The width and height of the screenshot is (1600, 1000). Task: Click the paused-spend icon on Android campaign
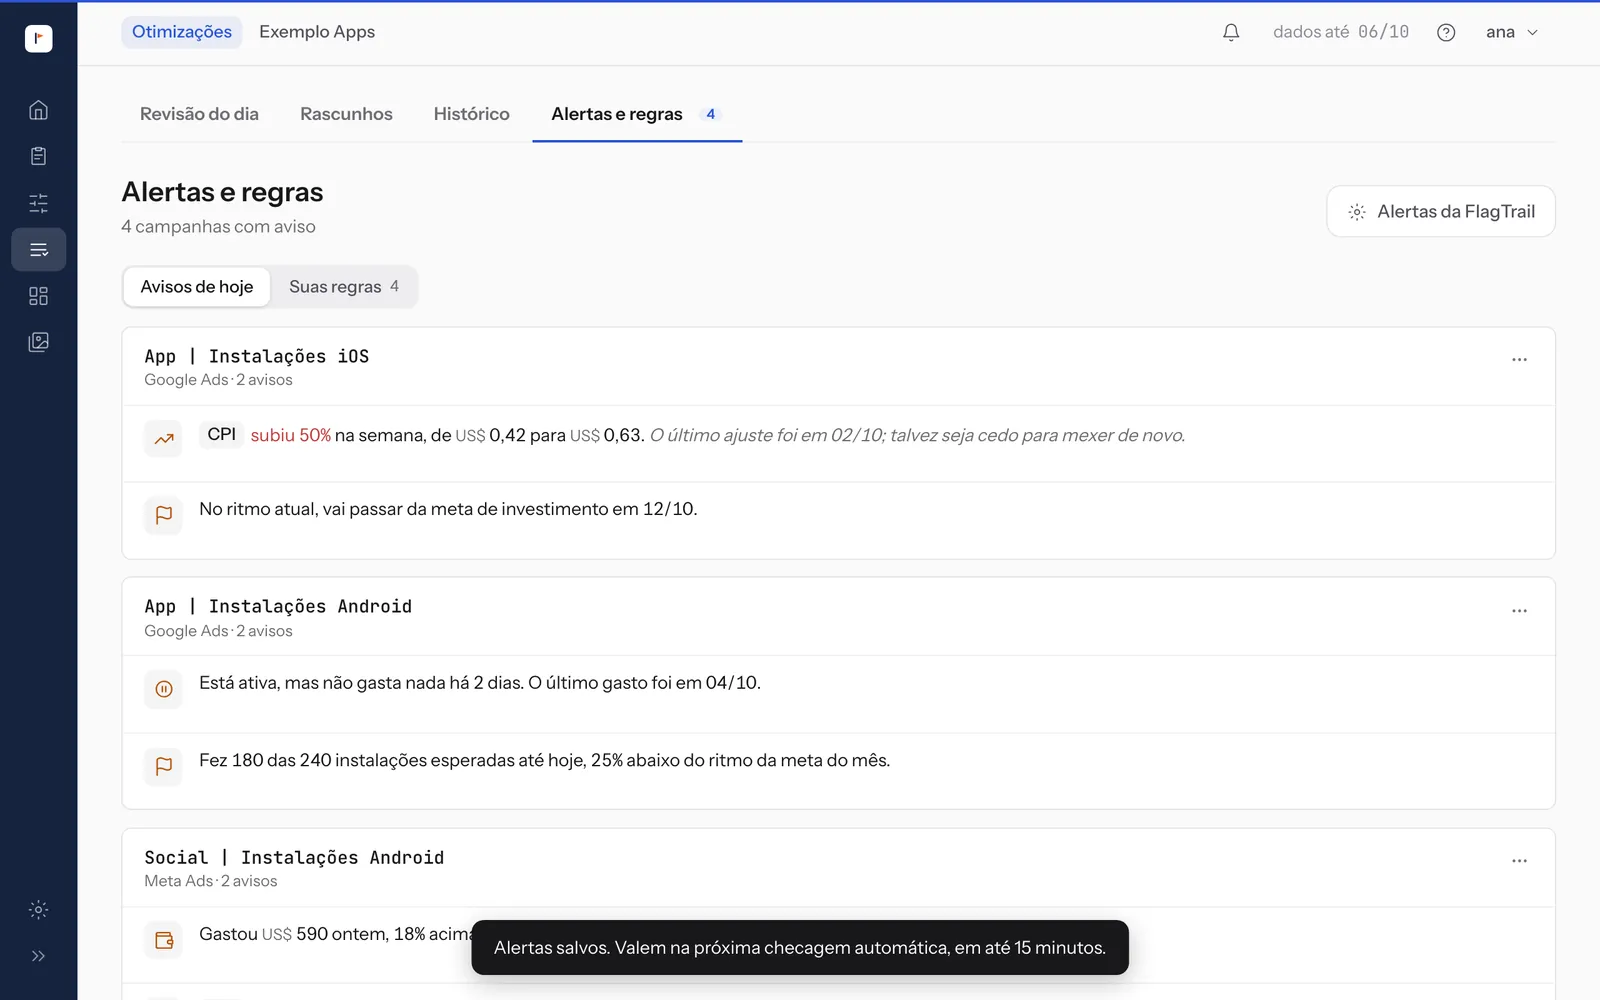(164, 689)
